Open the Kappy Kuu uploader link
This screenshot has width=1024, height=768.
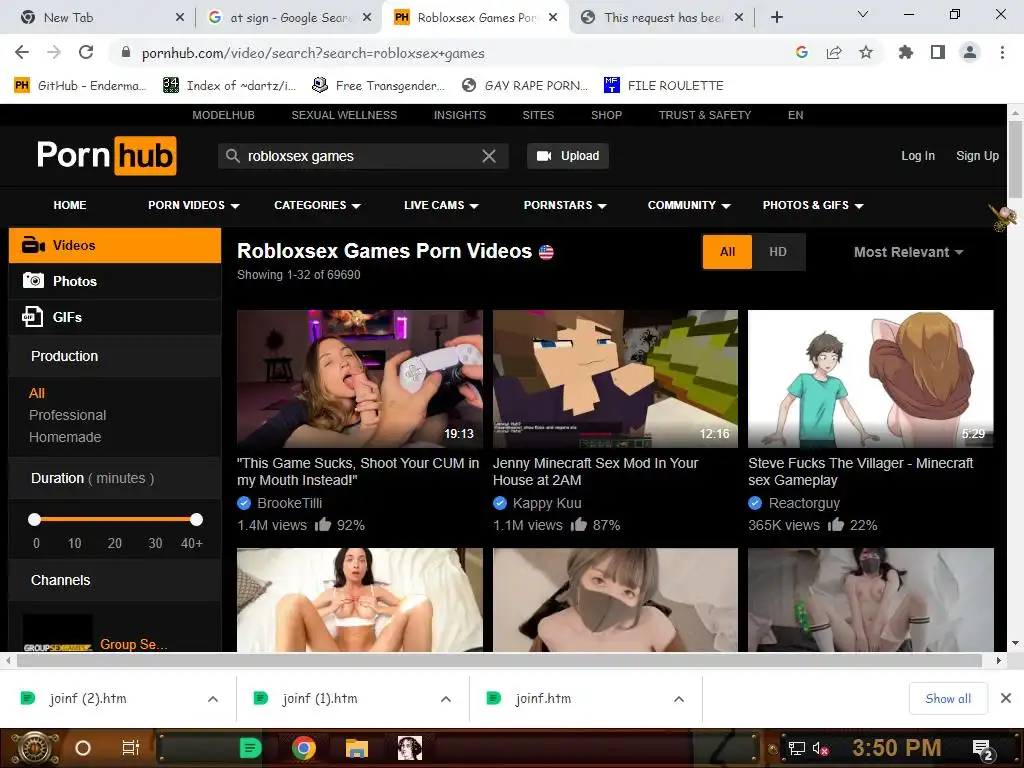pos(547,503)
